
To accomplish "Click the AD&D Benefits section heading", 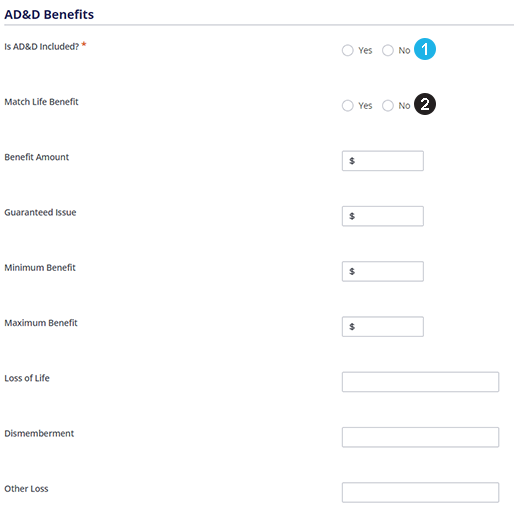I will [49, 14].
